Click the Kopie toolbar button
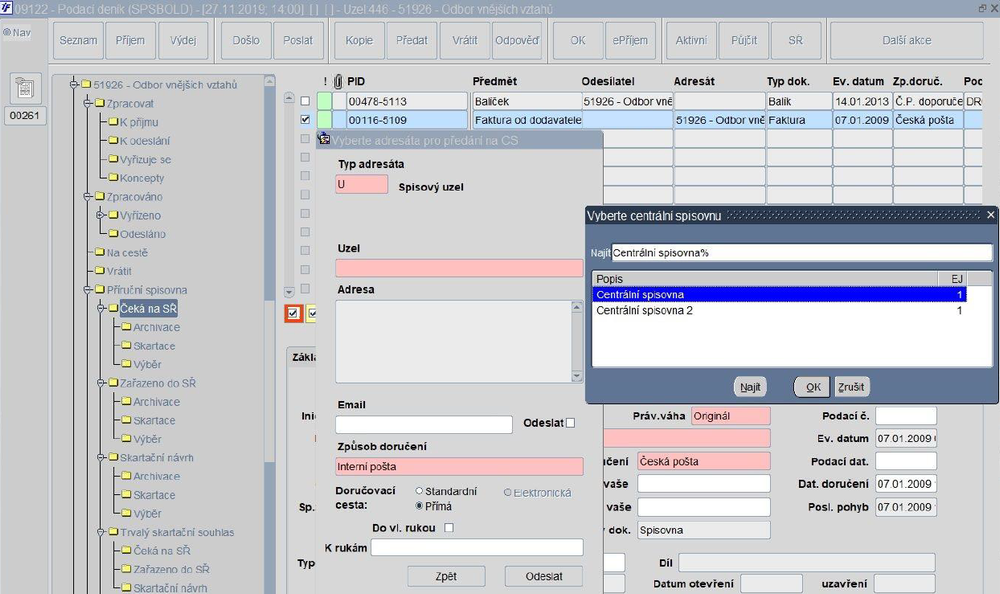This screenshot has height=594, width=1000. 359,40
